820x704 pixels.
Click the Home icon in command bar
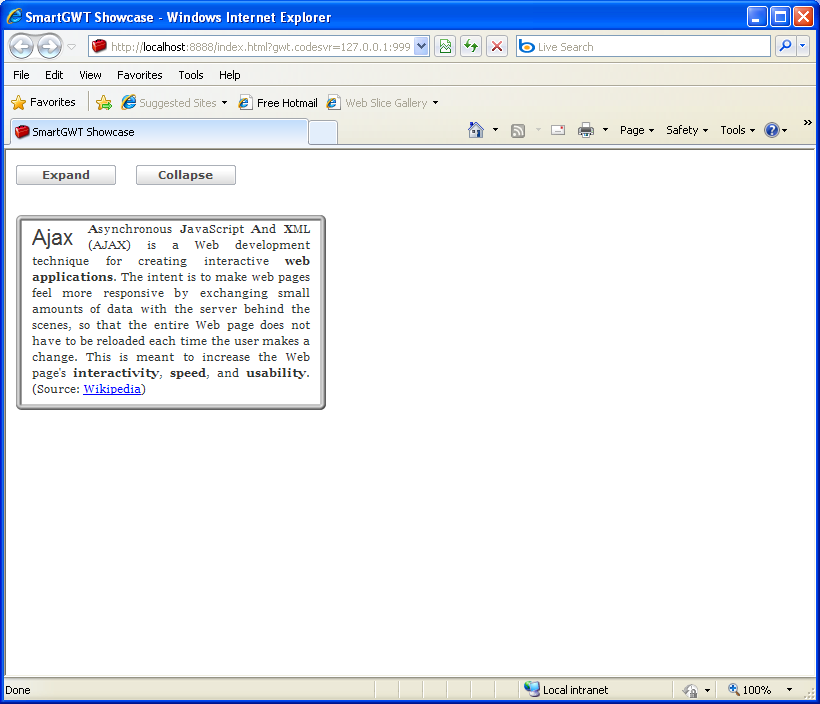pyautogui.click(x=476, y=130)
